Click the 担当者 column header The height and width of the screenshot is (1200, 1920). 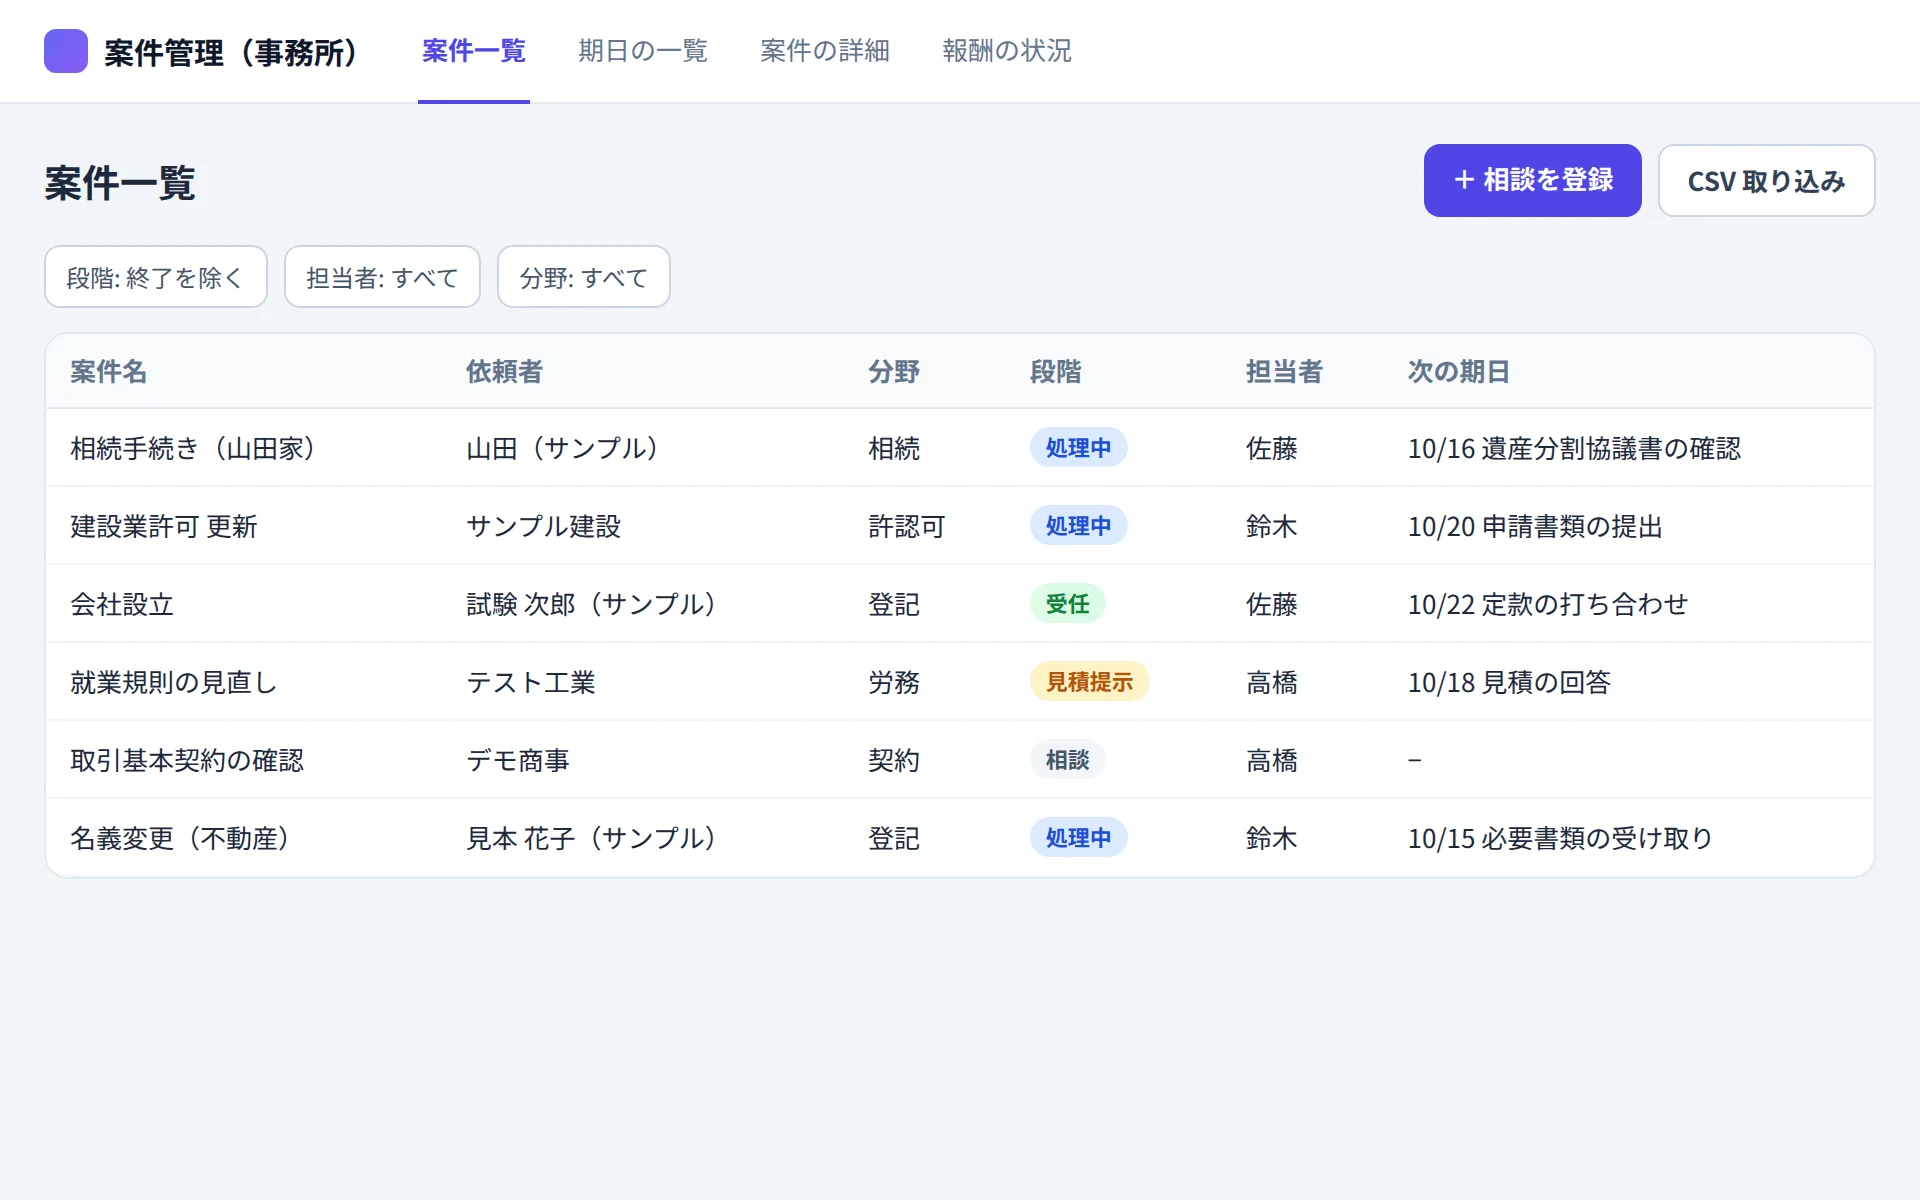pos(1284,372)
